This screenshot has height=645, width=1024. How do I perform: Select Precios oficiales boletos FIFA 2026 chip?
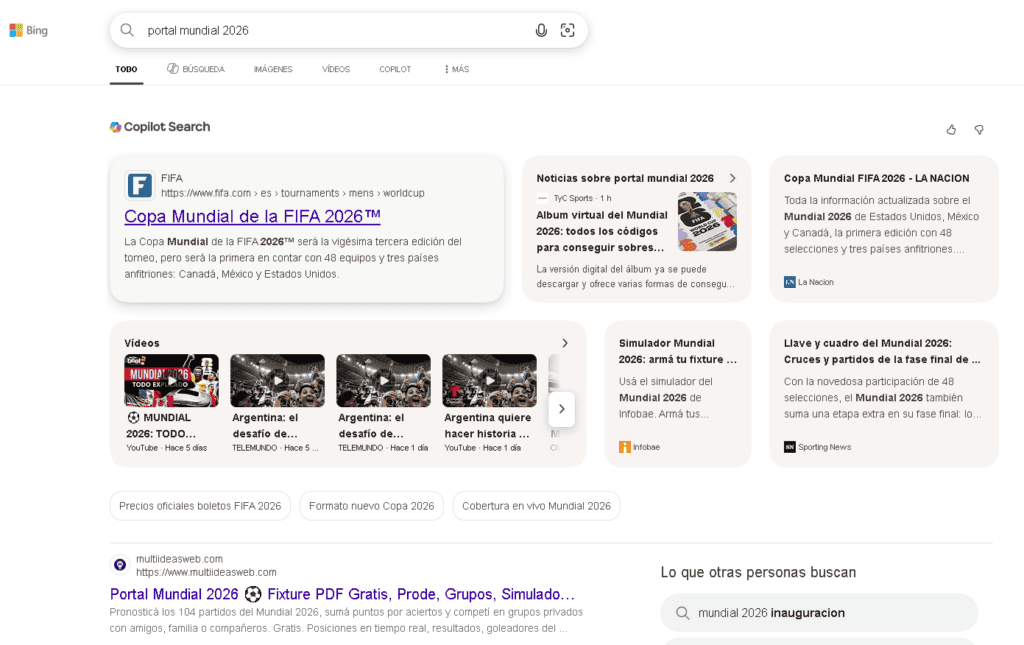pyautogui.click(x=200, y=506)
